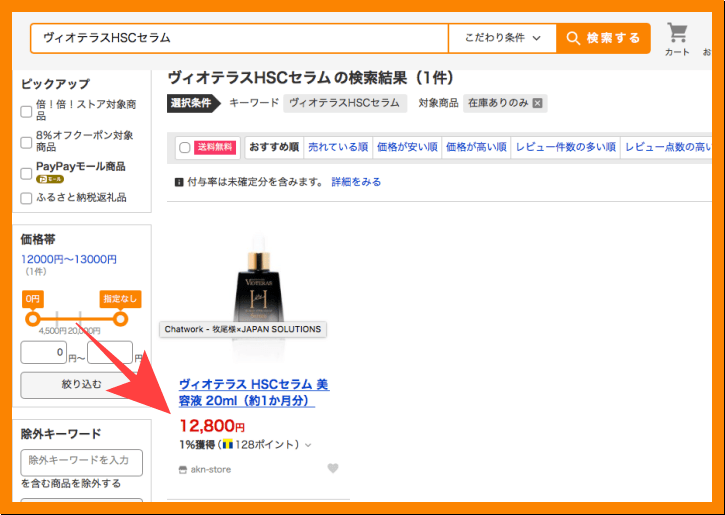This screenshot has width=725, height=515.
Task: Sort by レビュー件数の多い順
Action: pos(565,148)
